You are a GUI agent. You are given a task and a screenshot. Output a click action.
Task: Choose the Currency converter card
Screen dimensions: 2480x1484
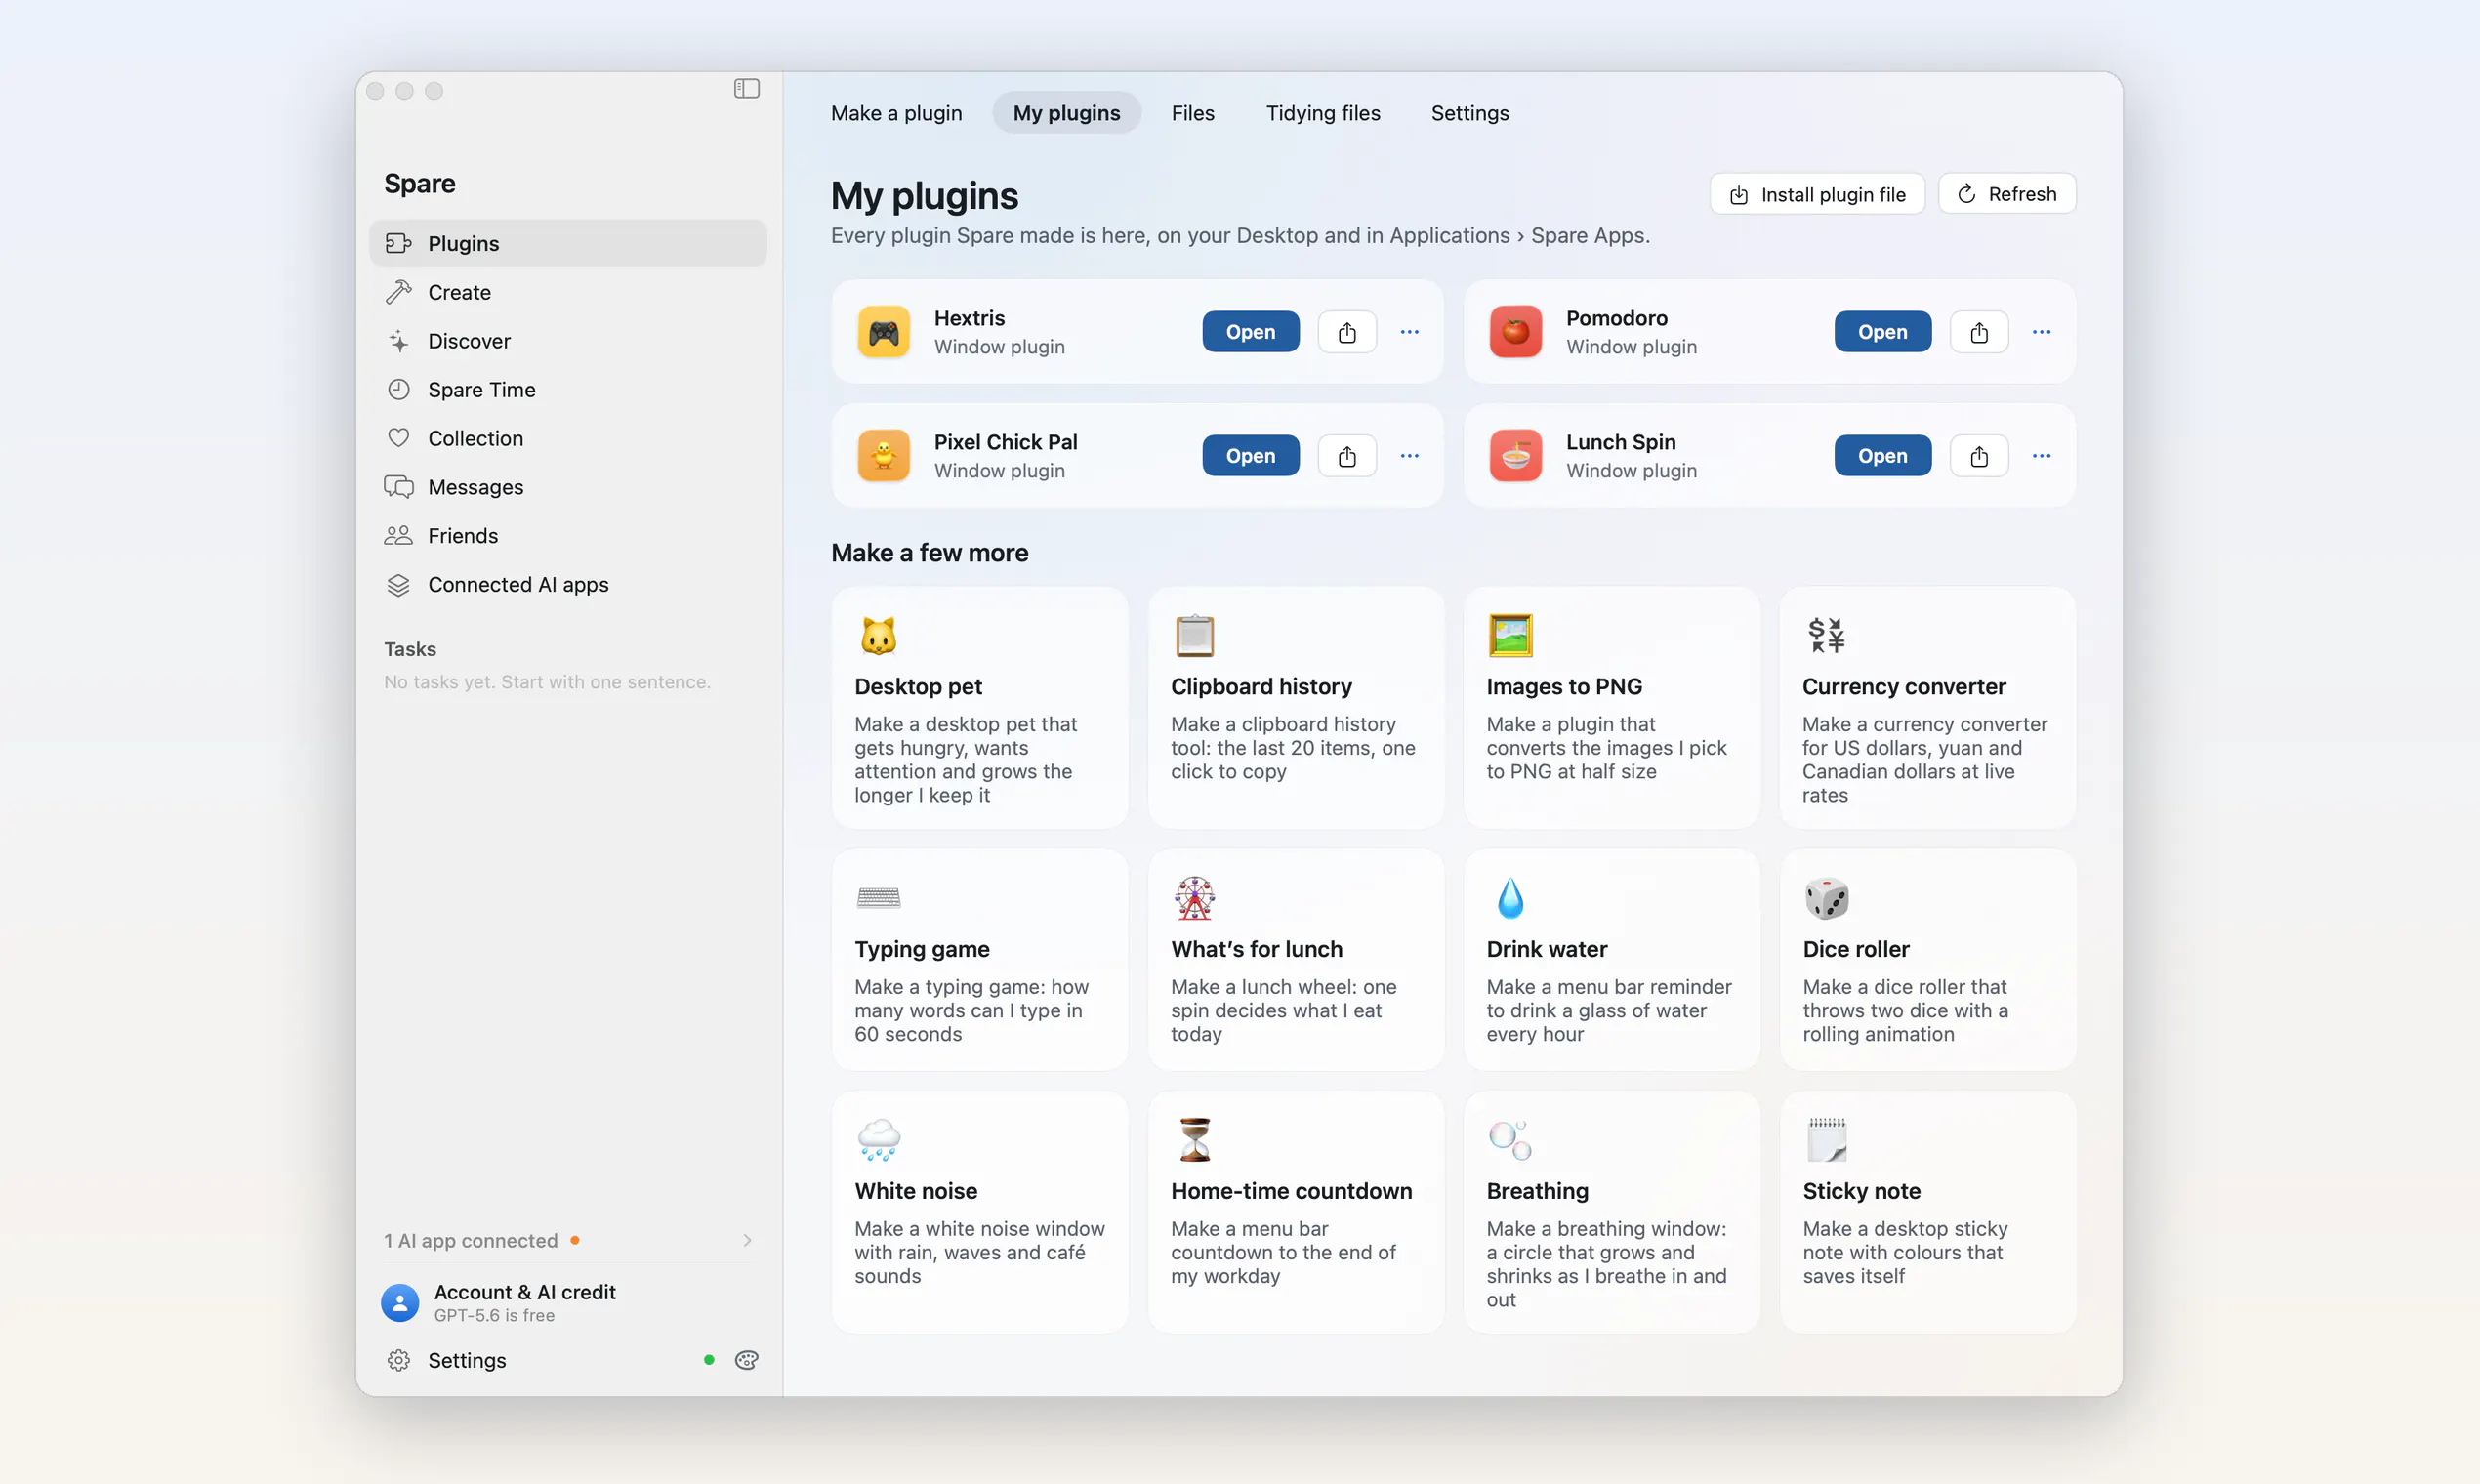pyautogui.click(x=1927, y=708)
